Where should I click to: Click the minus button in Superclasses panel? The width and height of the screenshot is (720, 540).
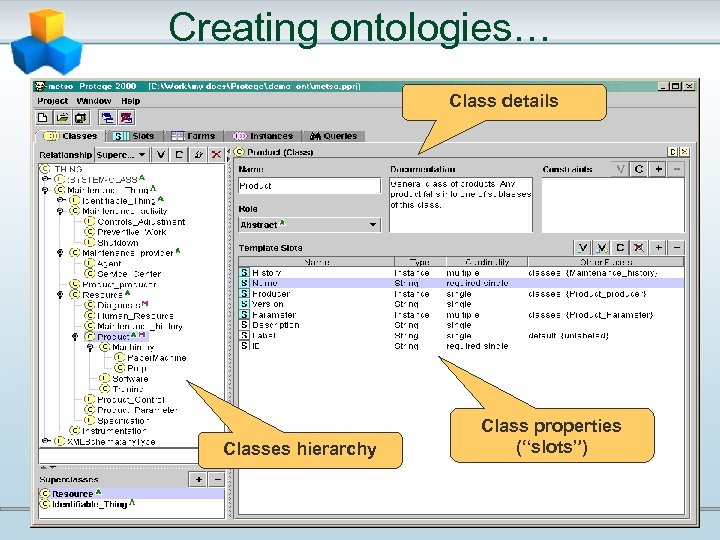point(217,479)
